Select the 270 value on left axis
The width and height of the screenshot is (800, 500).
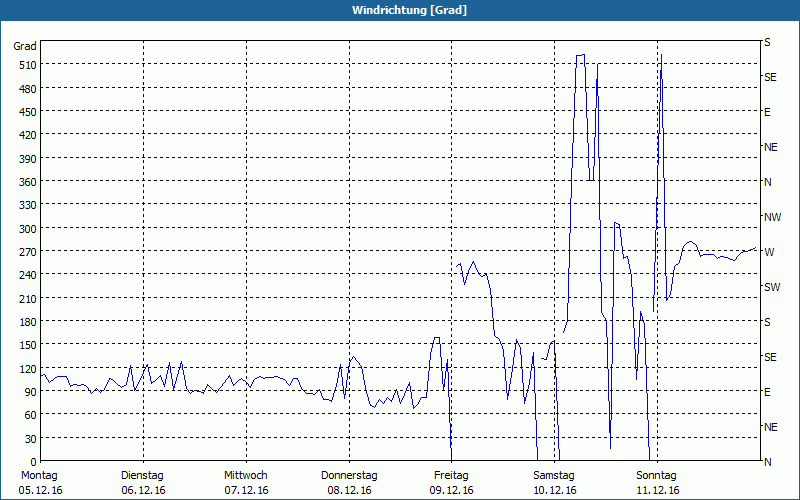28,252
